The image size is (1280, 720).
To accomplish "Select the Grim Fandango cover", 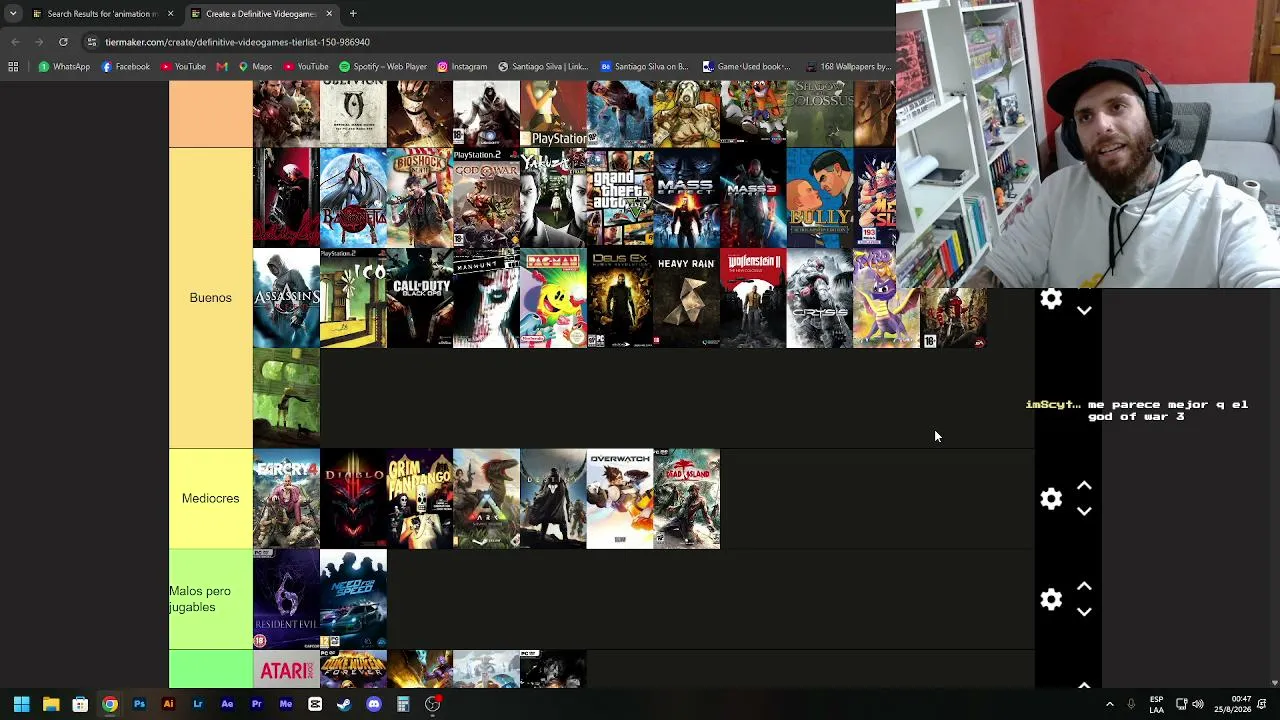I will (420, 499).
